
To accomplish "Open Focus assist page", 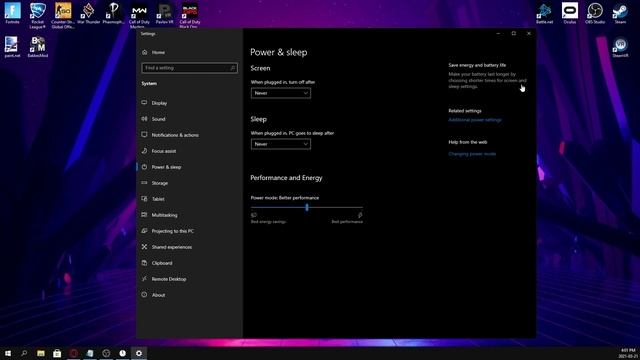I will 164,151.
